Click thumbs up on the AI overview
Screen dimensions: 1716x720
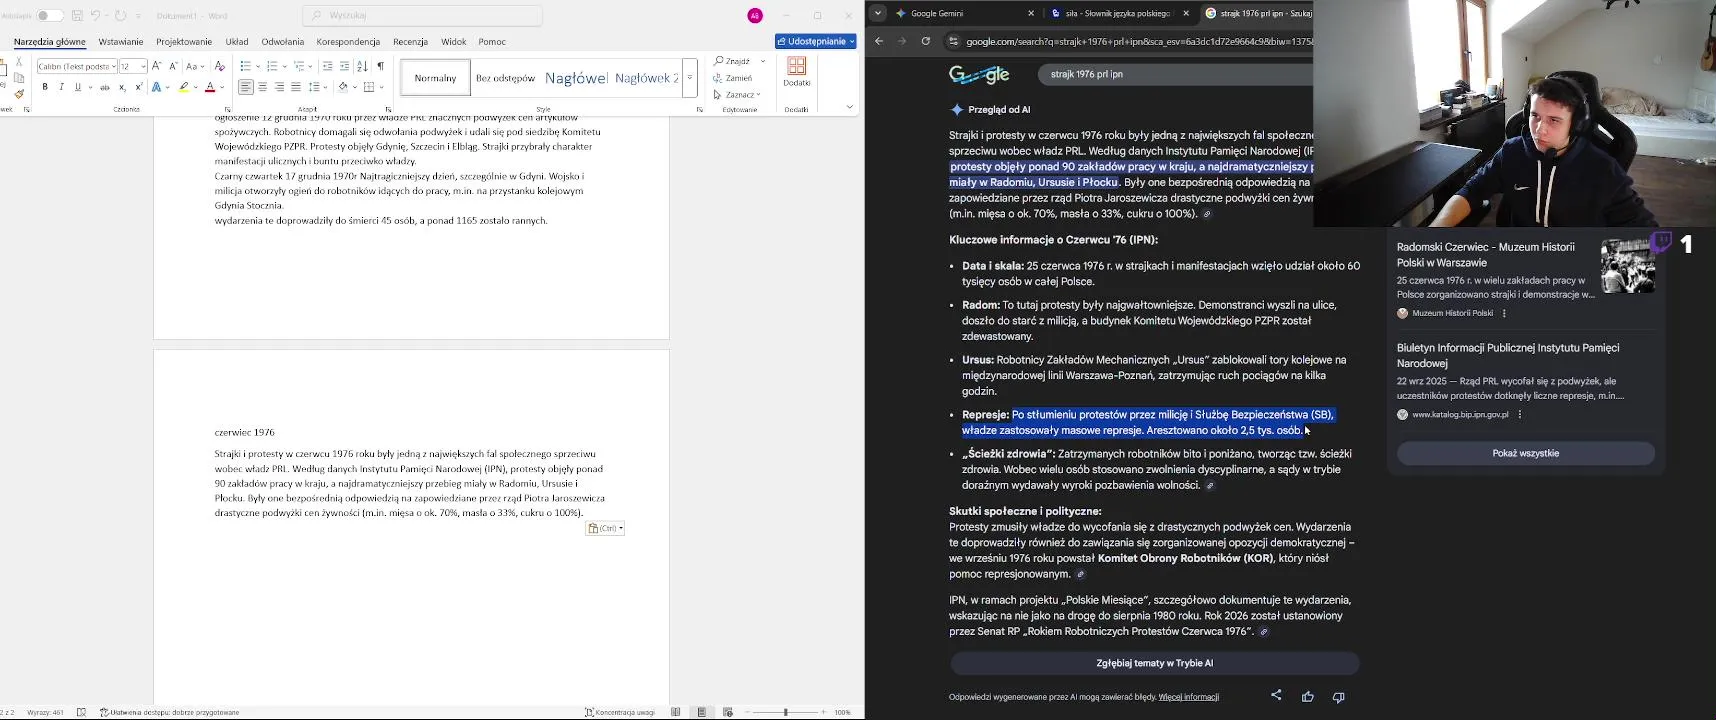pos(1307,696)
